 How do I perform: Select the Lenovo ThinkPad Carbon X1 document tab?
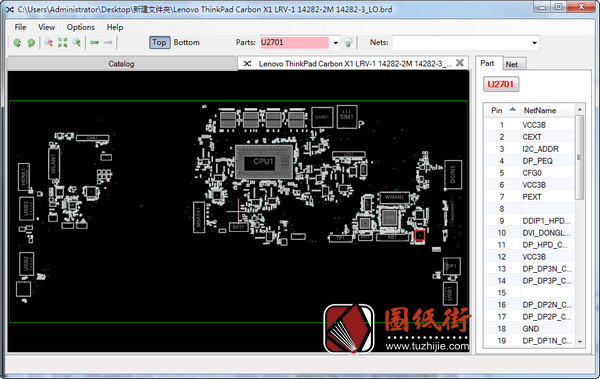point(354,64)
